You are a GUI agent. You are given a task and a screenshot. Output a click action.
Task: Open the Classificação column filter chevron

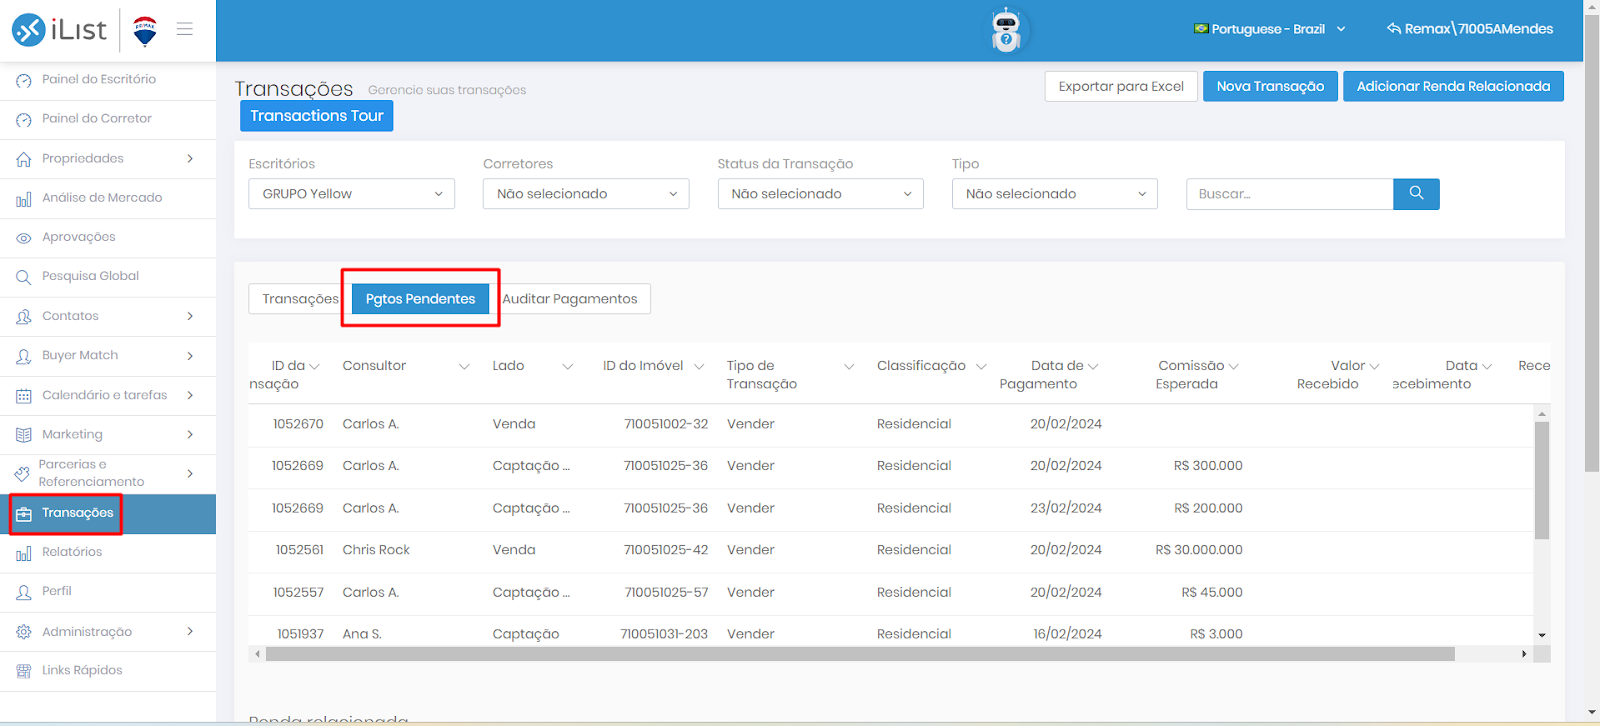pyautogui.click(x=981, y=367)
